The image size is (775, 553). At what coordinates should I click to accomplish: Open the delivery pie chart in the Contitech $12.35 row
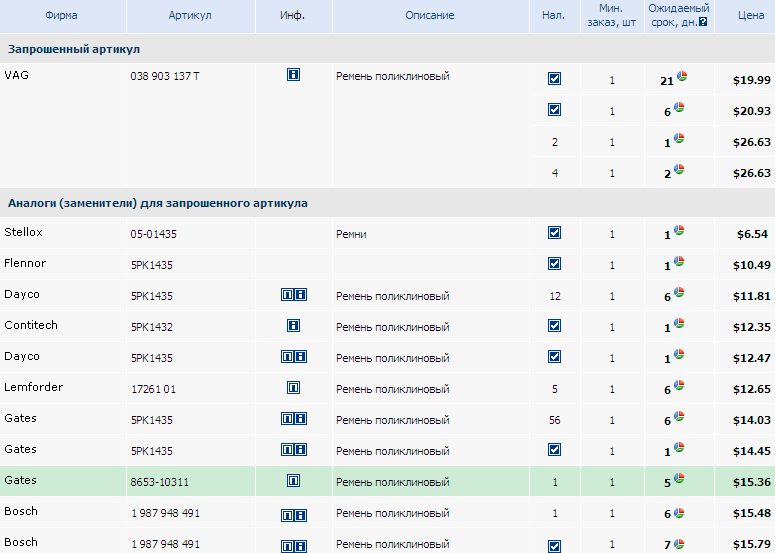coord(679,323)
